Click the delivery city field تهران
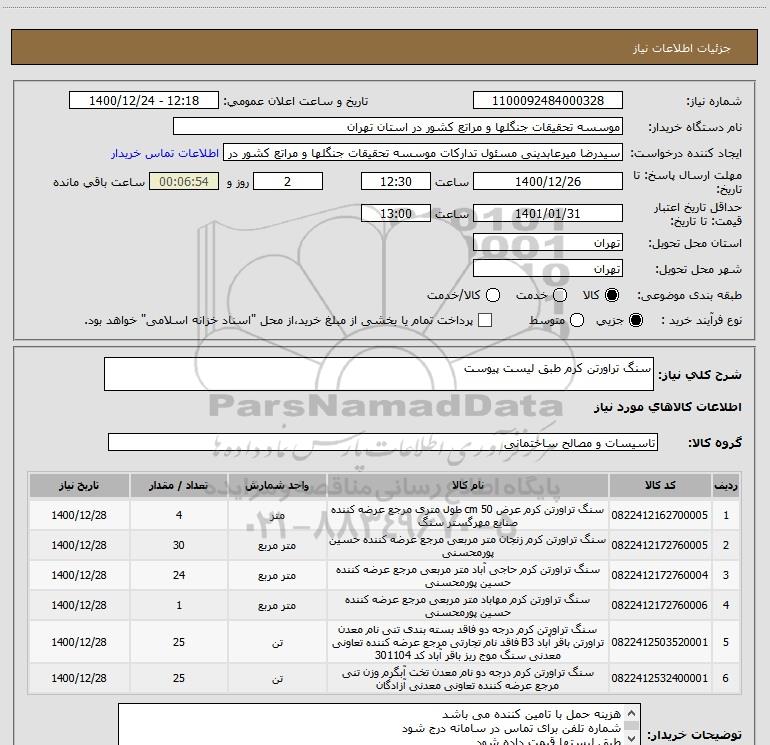770x745 pixels. (x=548, y=269)
